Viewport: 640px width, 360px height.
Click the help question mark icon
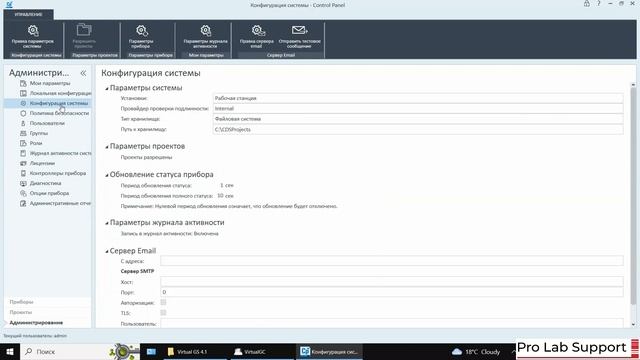598,4
